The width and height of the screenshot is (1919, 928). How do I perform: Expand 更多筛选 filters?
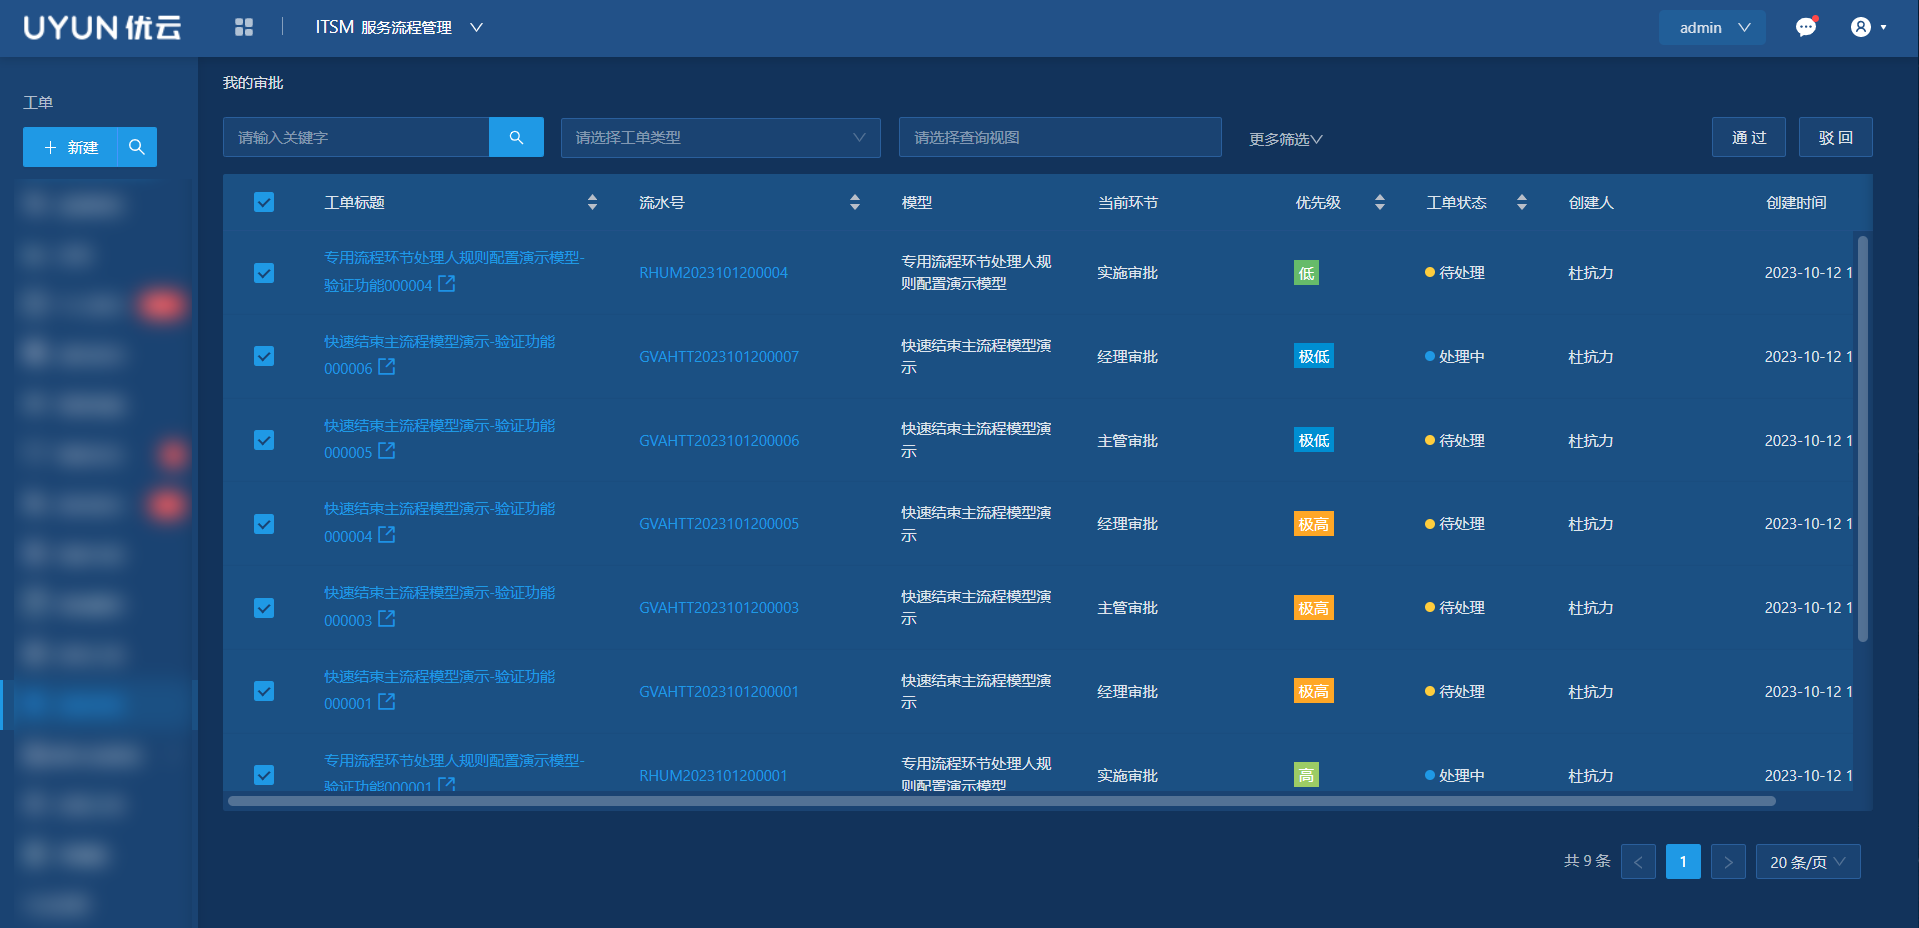pos(1285,139)
